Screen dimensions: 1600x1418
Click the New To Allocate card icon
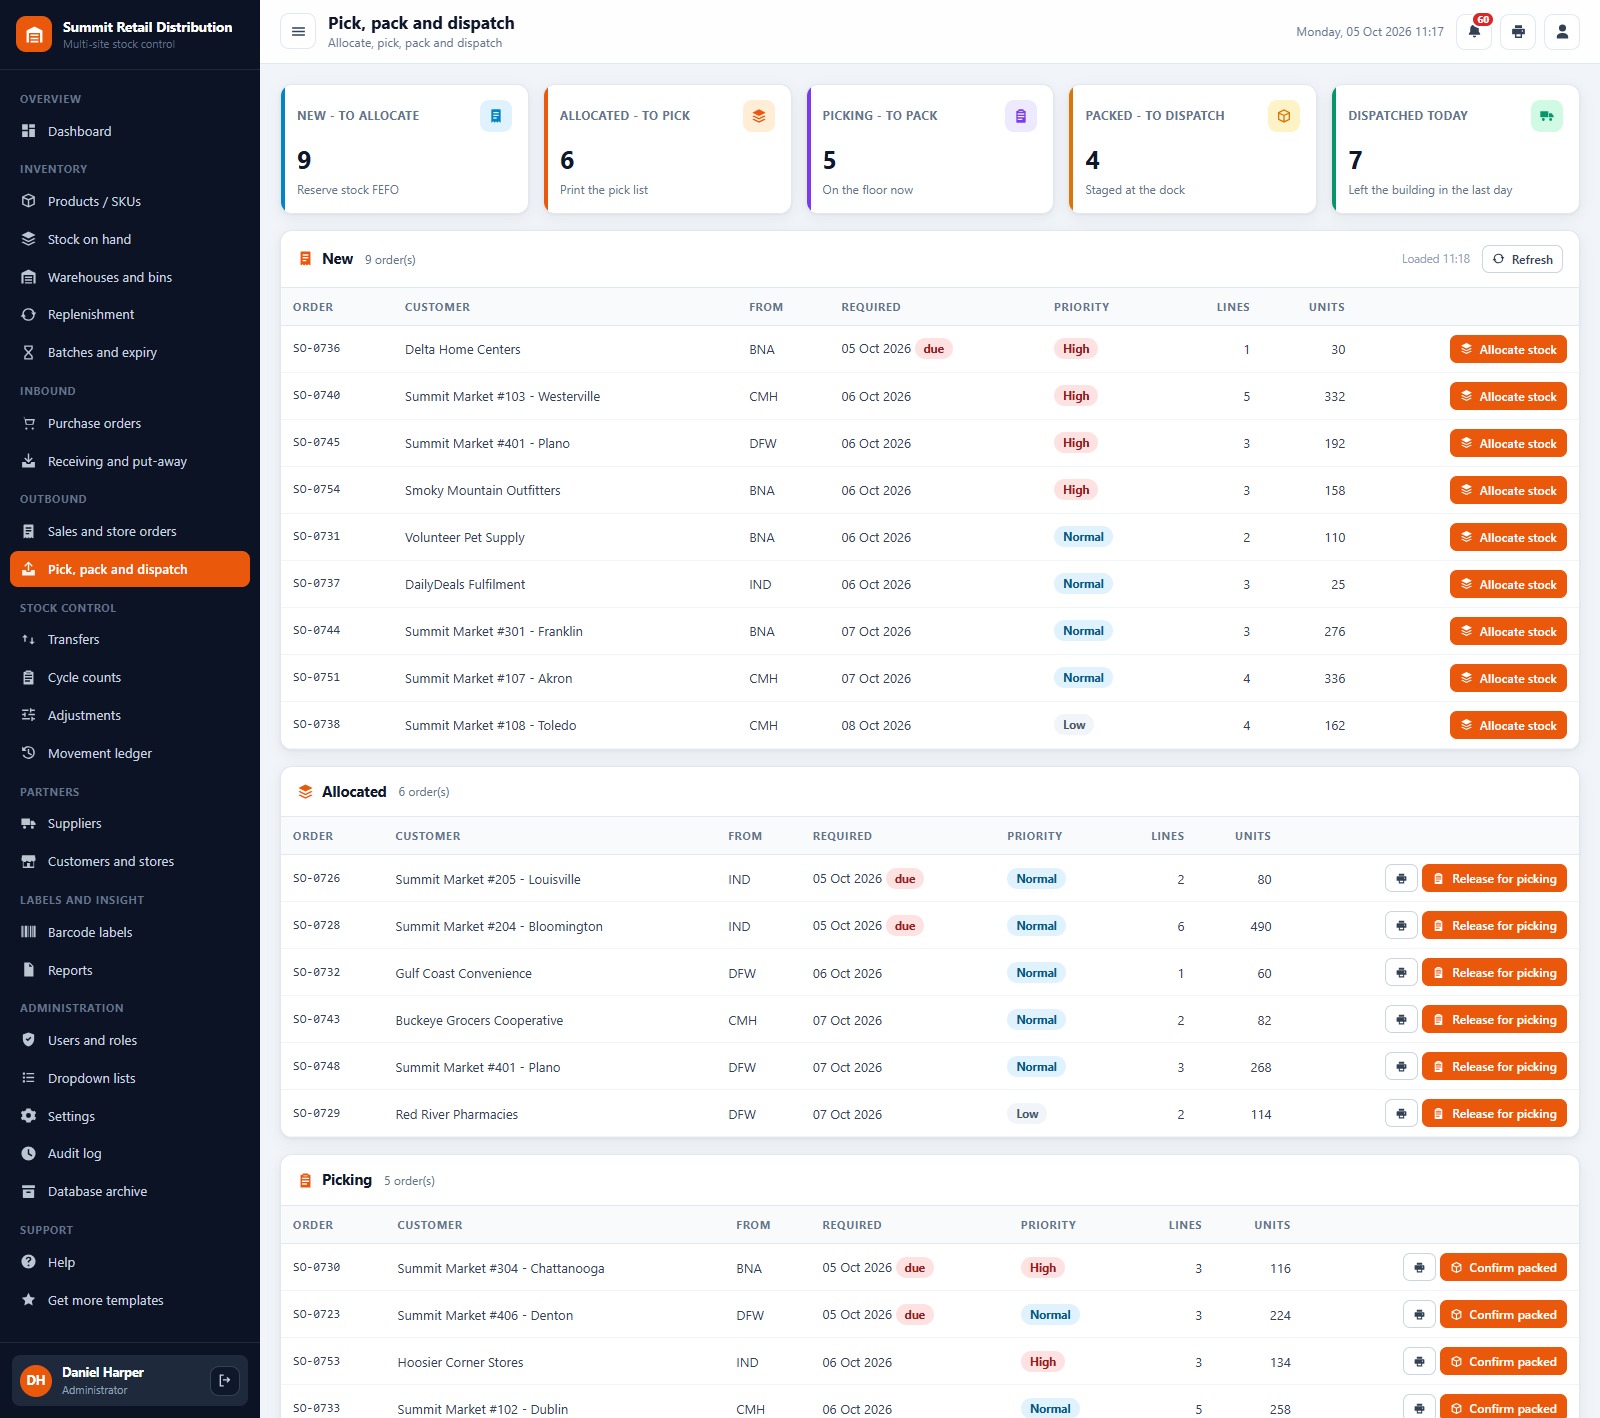point(496,116)
